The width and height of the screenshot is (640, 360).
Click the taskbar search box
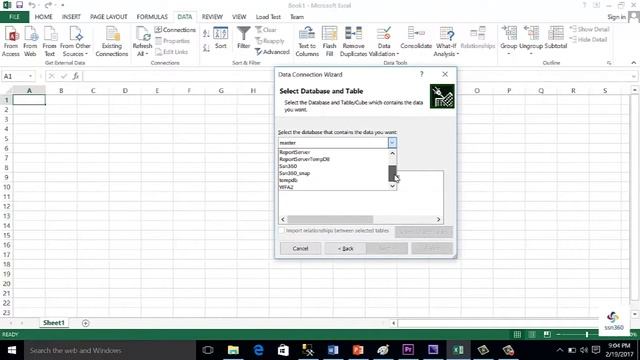click(110, 350)
